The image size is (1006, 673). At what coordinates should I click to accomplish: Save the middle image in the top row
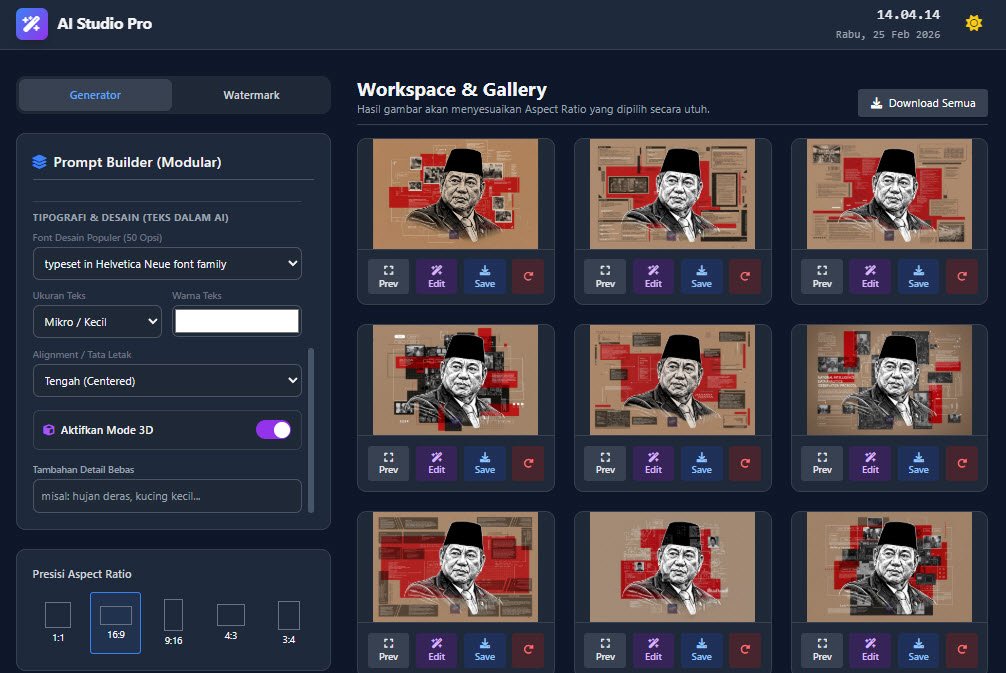click(701, 277)
